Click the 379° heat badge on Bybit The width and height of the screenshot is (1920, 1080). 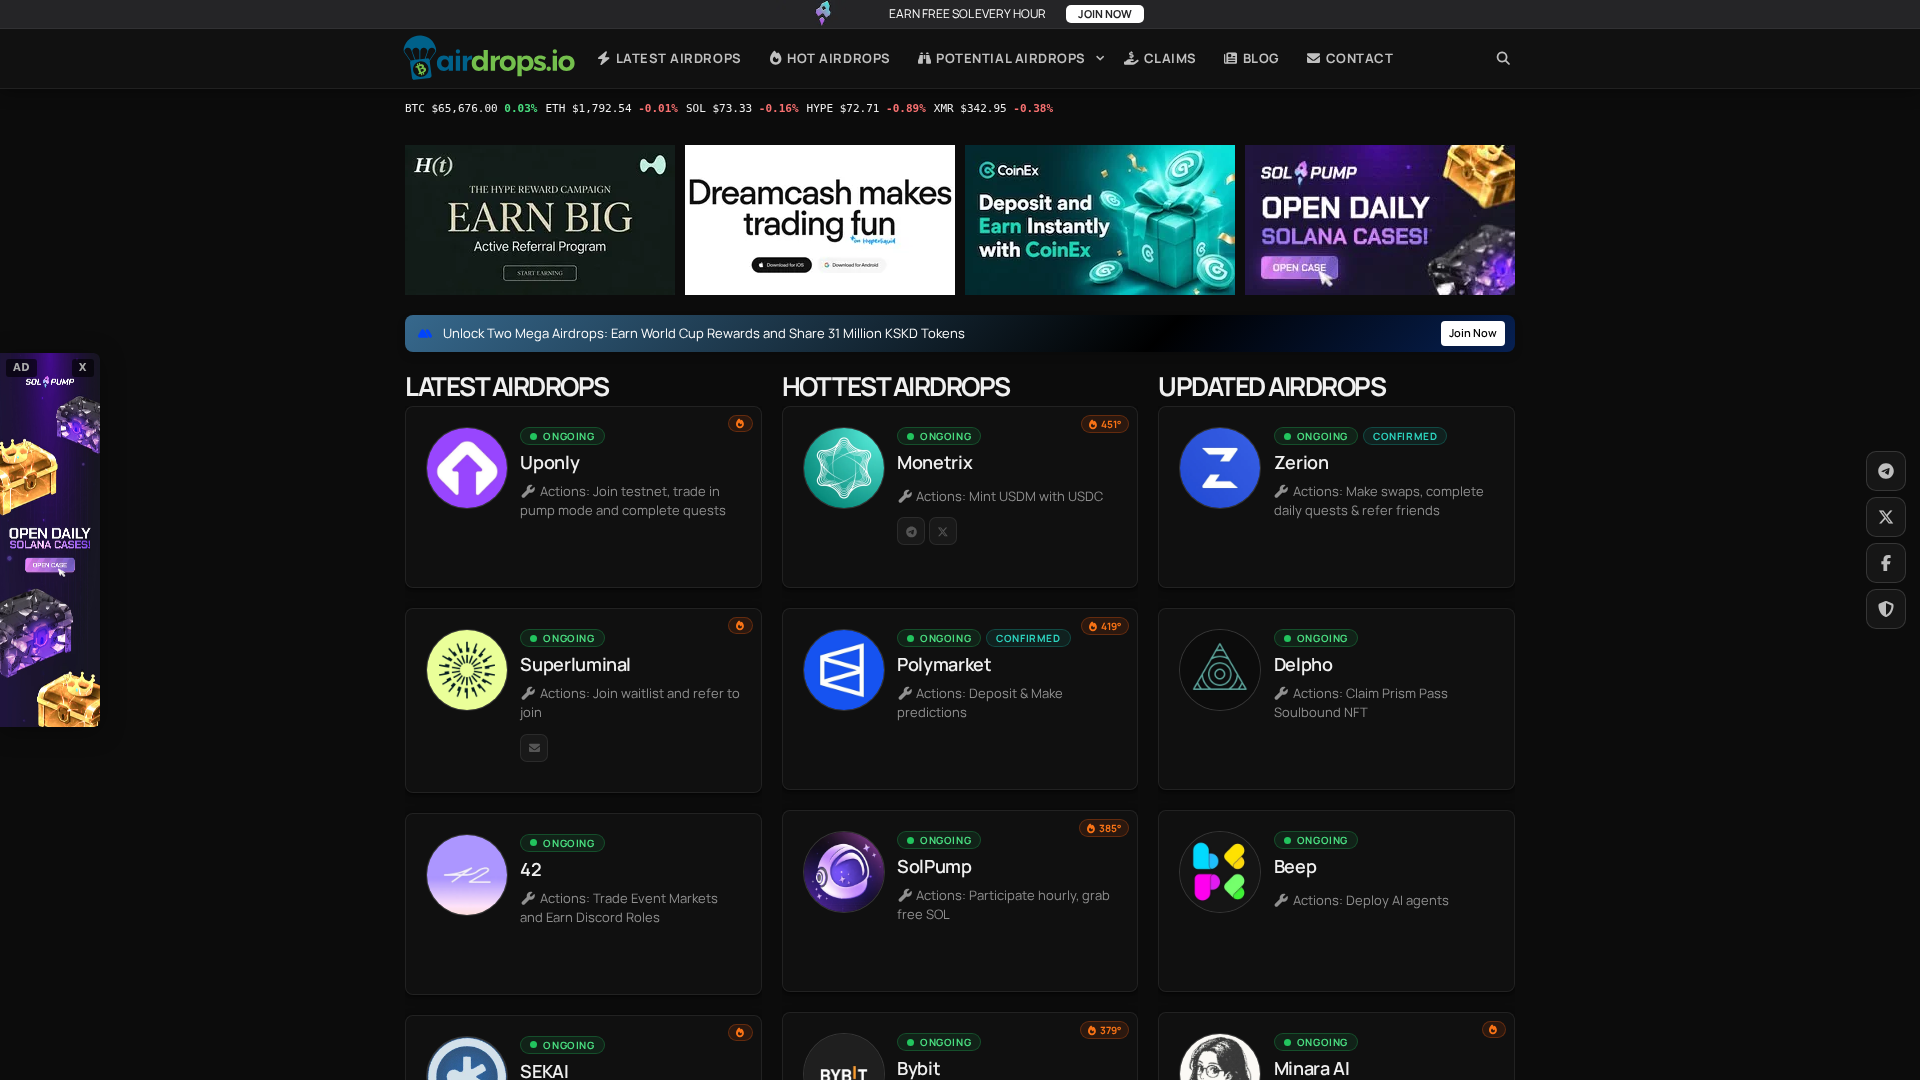(x=1104, y=1030)
